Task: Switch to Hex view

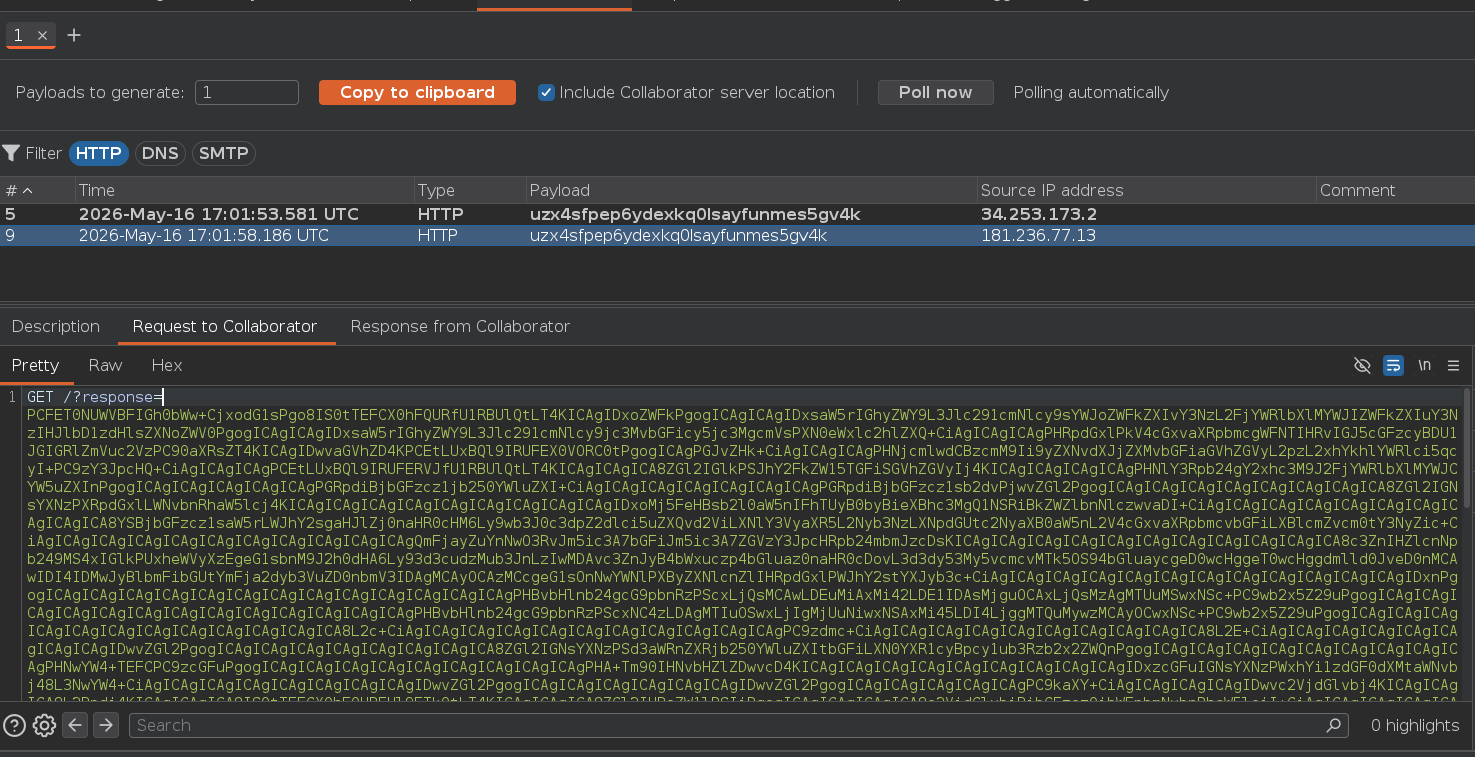Action: [x=167, y=365]
